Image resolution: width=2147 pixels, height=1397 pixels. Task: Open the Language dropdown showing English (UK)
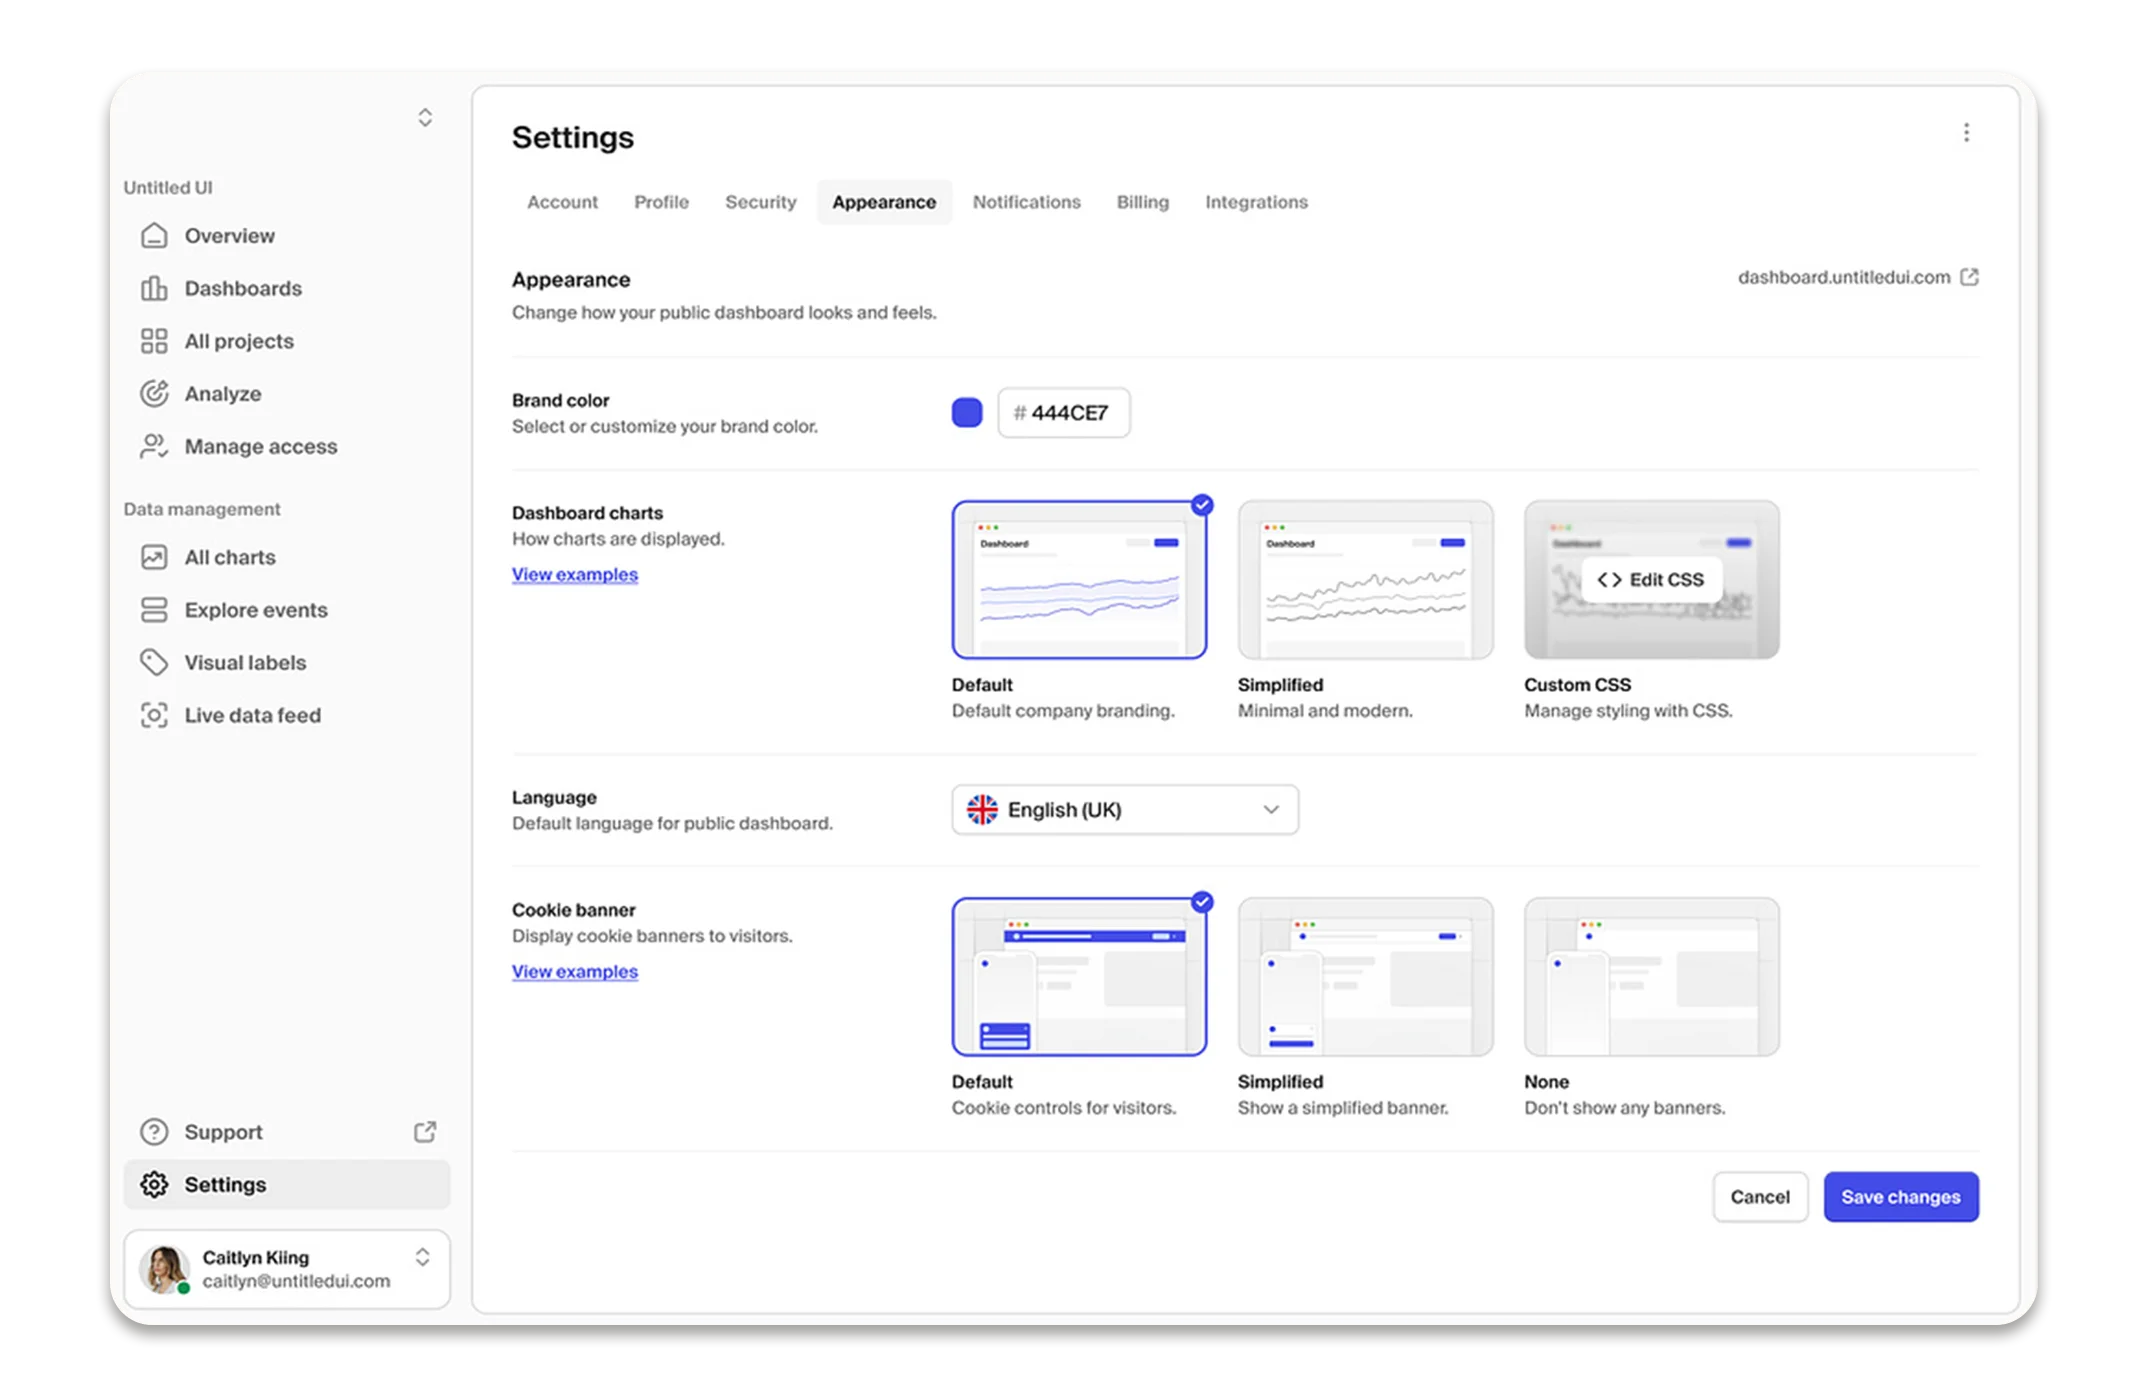1124,809
